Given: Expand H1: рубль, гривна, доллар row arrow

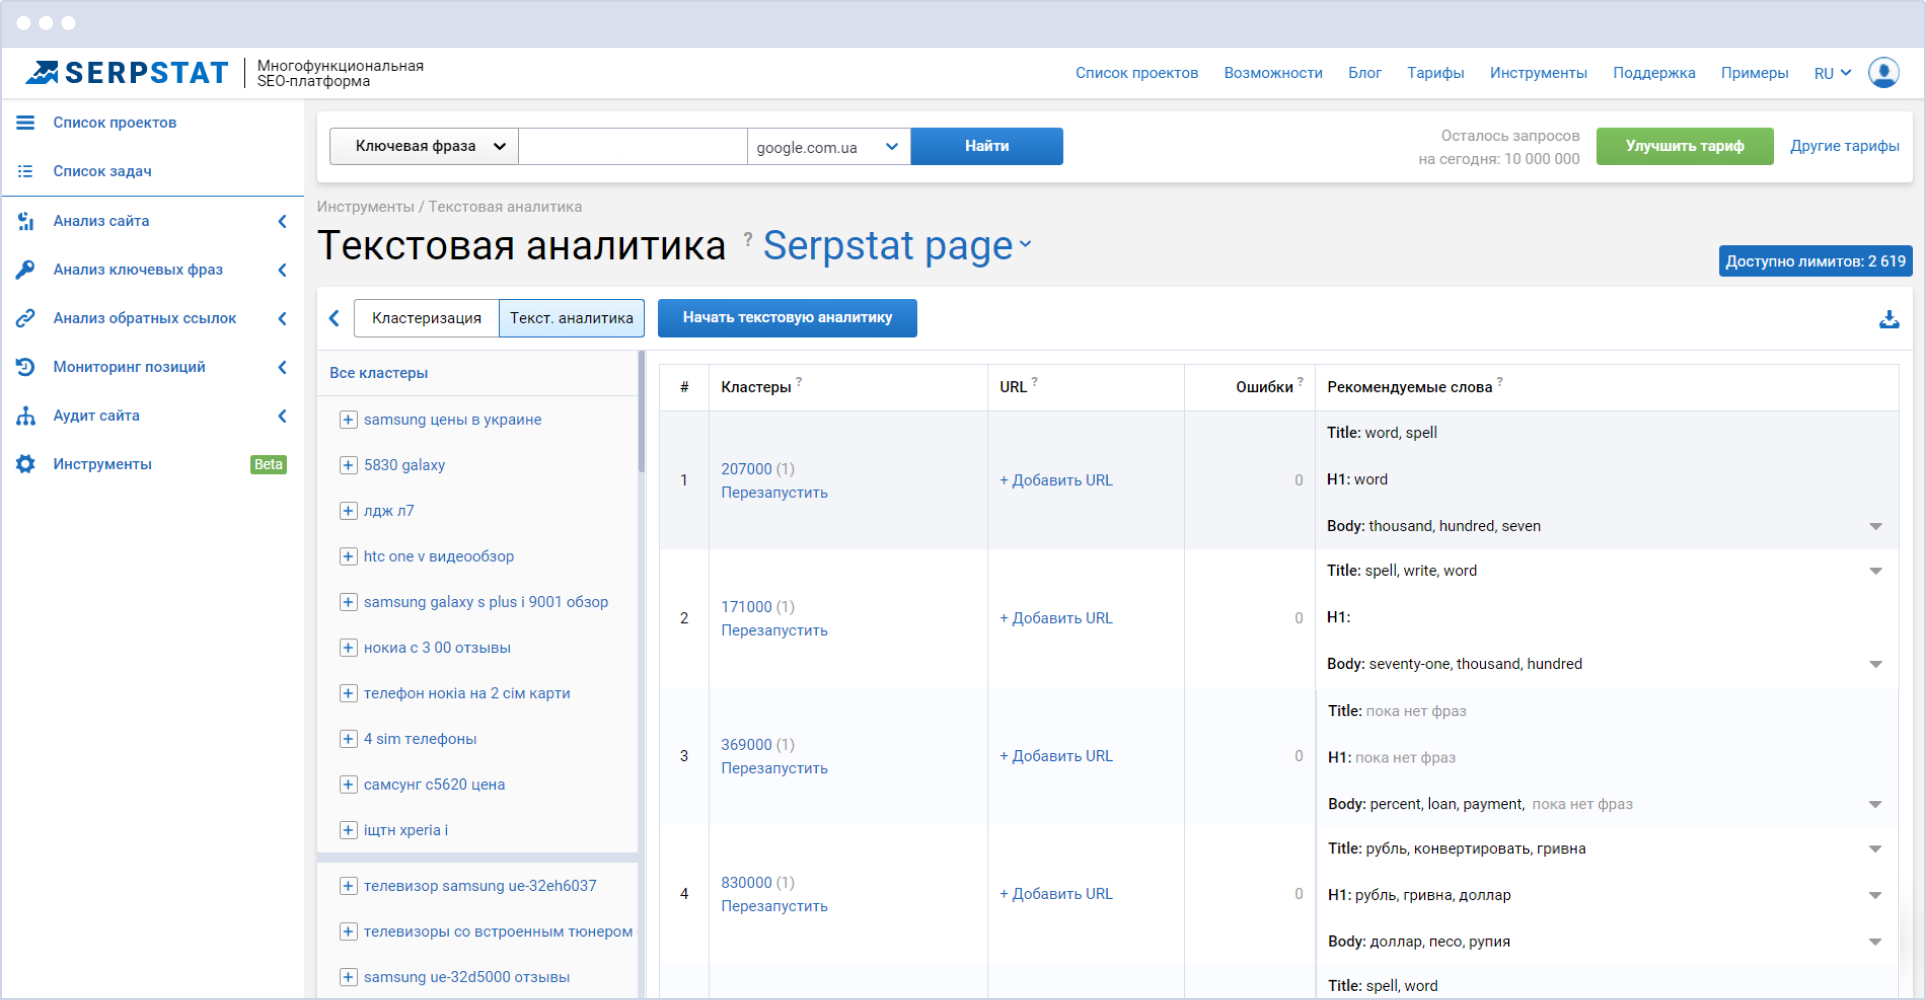Looking at the screenshot, I should click(1876, 895).
